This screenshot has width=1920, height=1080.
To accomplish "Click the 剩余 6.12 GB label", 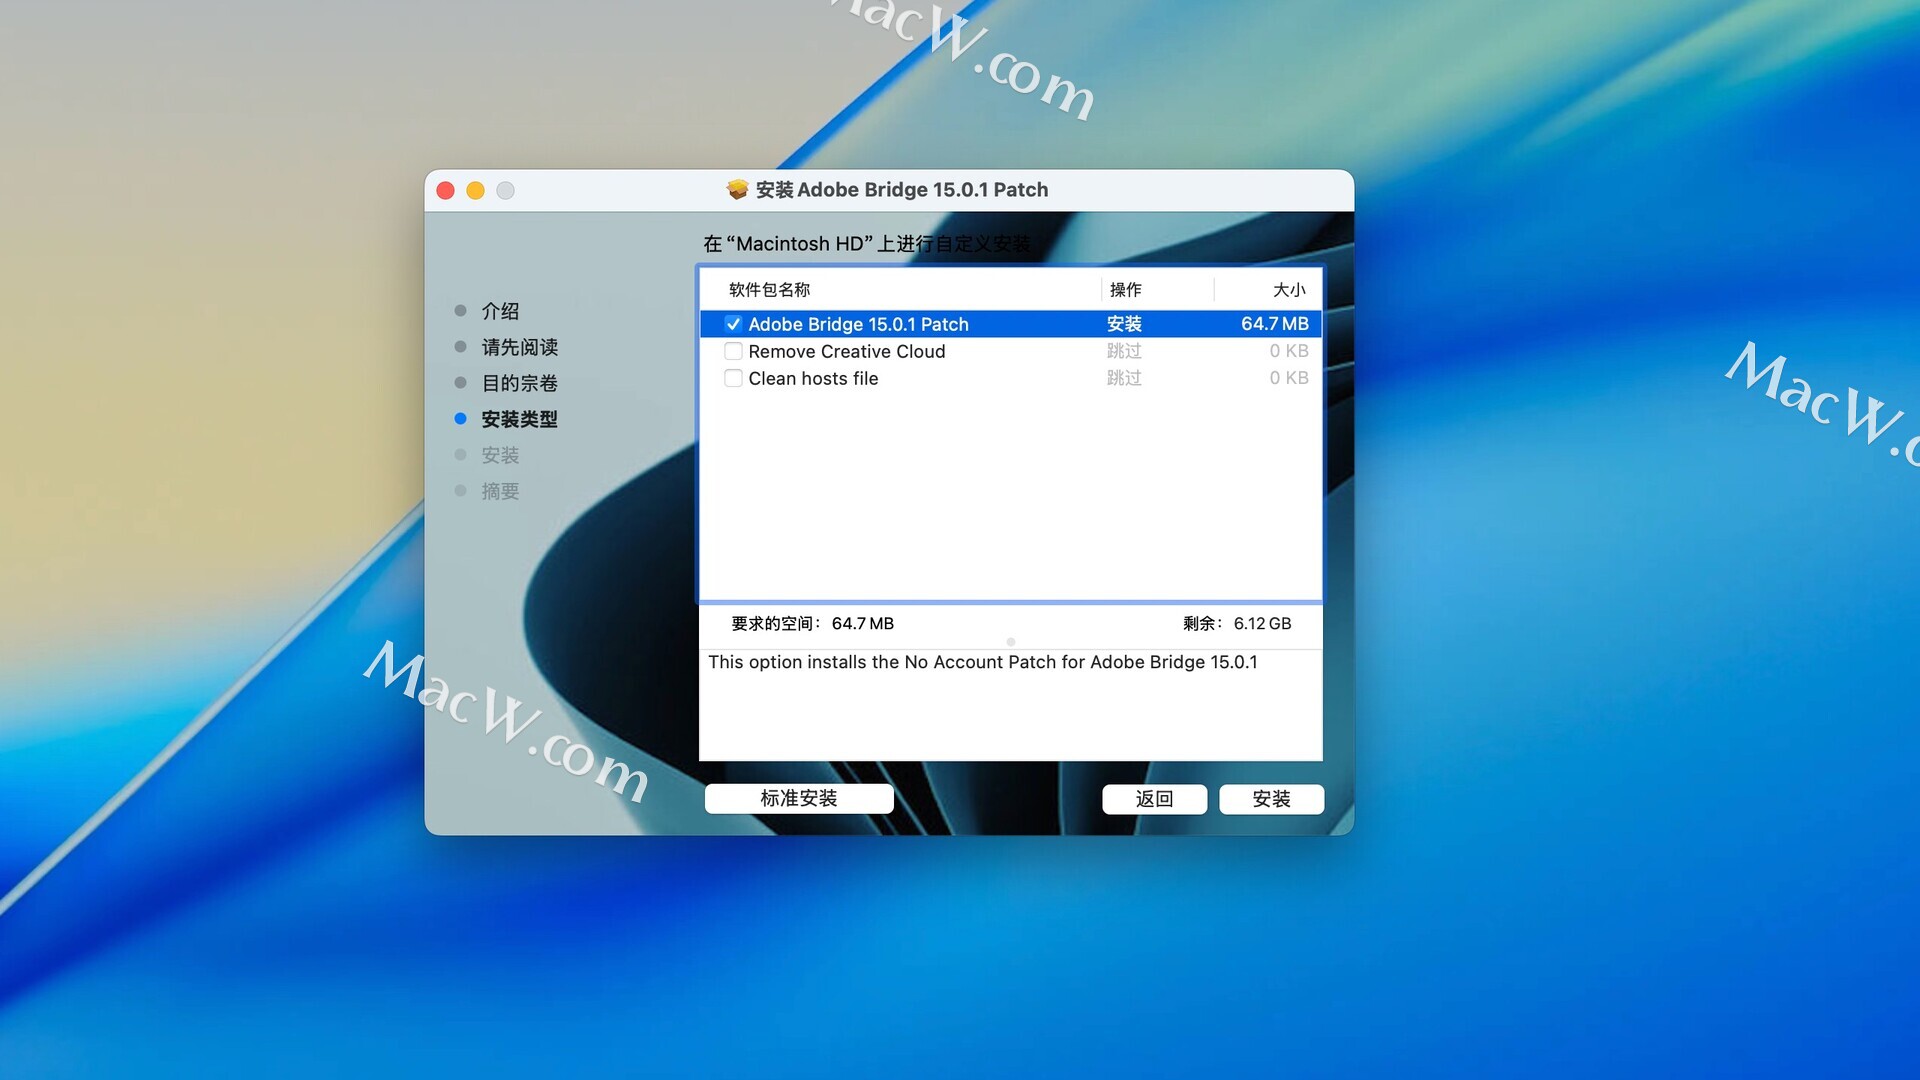I will [x=1237, y=624].
